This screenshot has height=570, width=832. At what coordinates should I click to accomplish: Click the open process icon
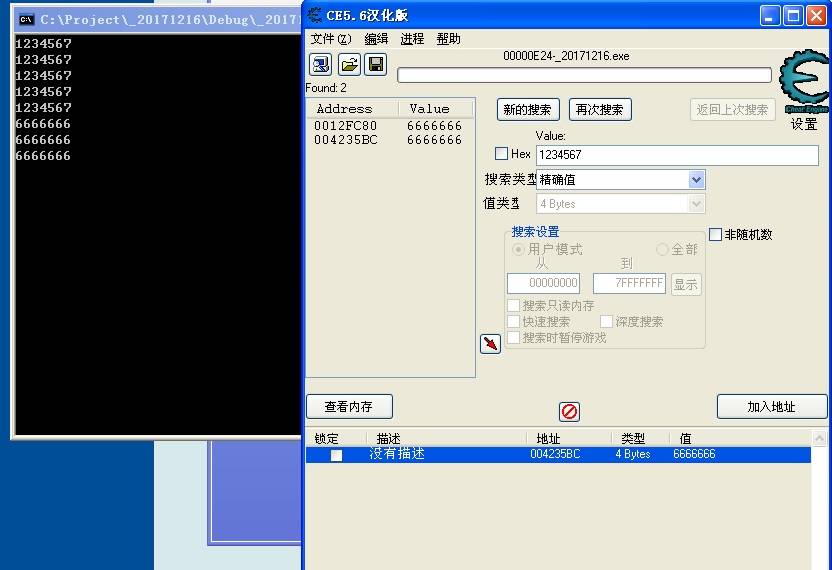321,65
